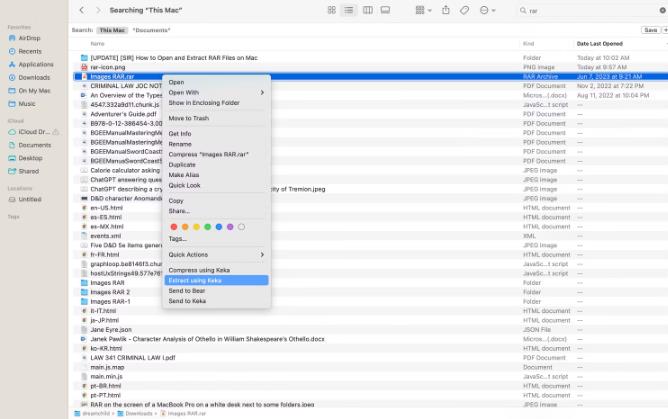Open Downloads in the sidebar
Image resolution: width=668 pixels, height=419 pixels.
tap(34, 77)
